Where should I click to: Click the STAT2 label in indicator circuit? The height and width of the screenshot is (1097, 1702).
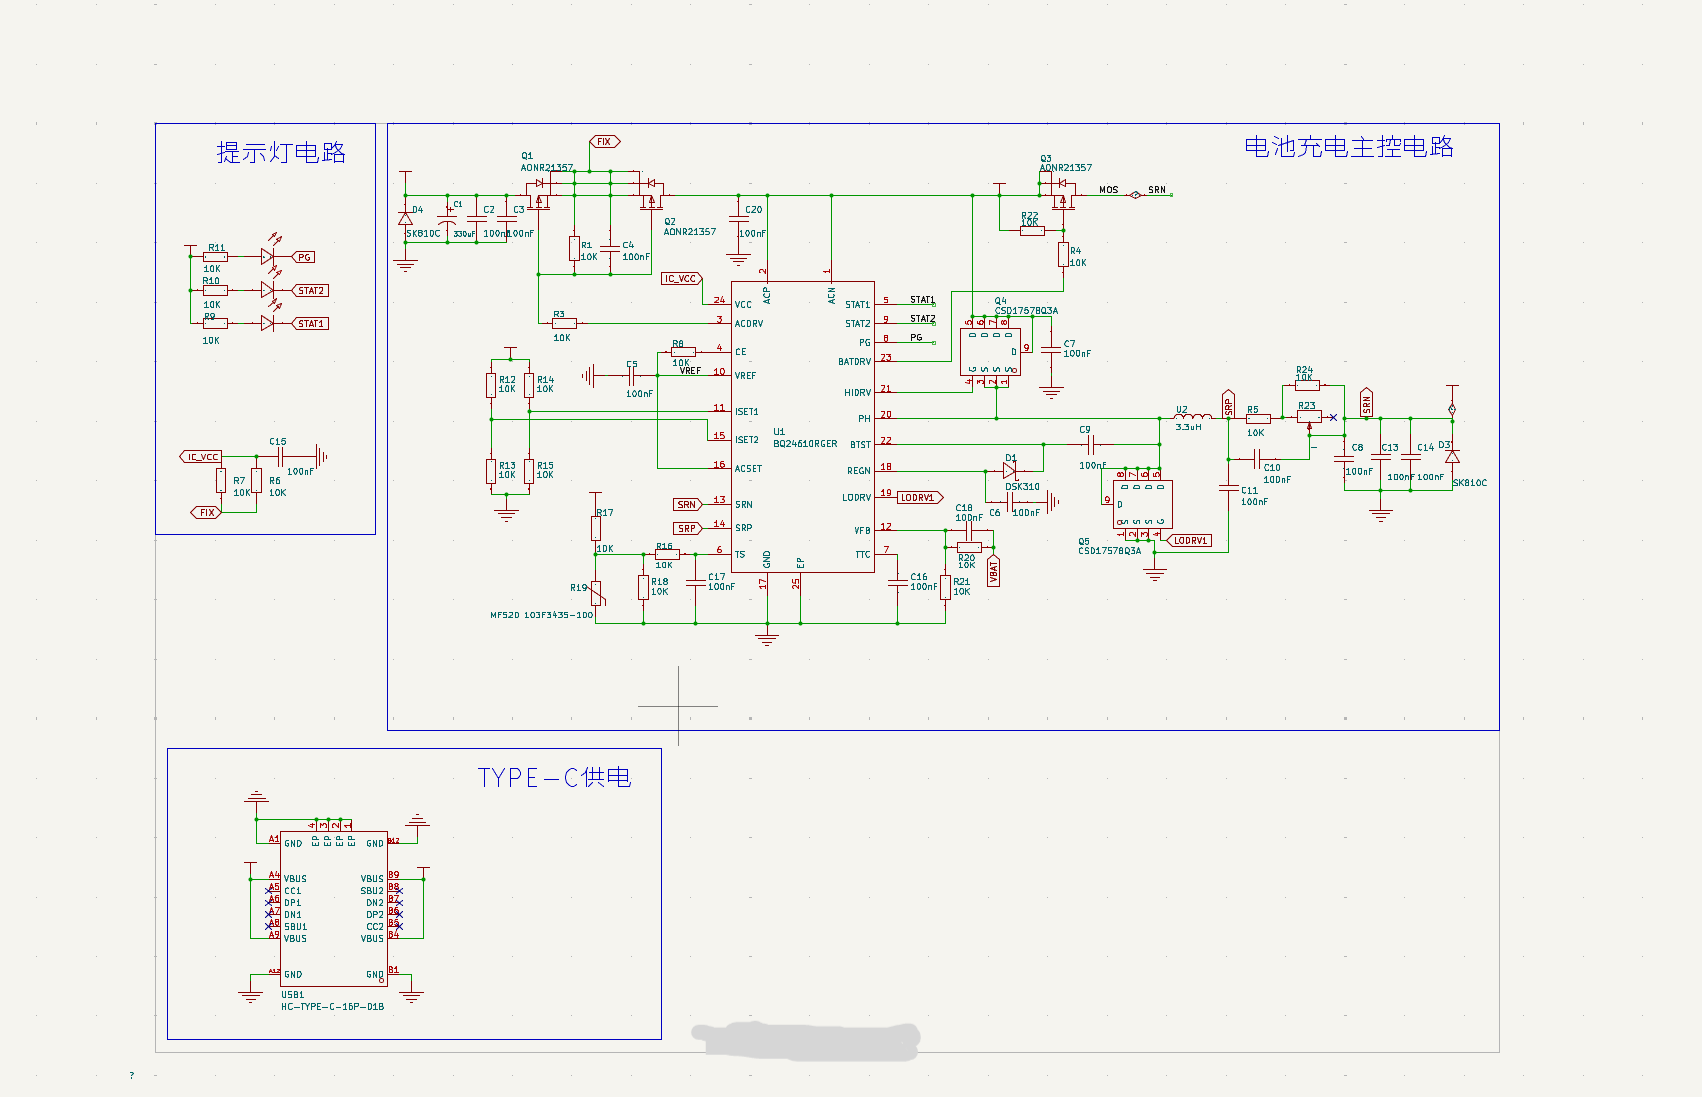311,291
